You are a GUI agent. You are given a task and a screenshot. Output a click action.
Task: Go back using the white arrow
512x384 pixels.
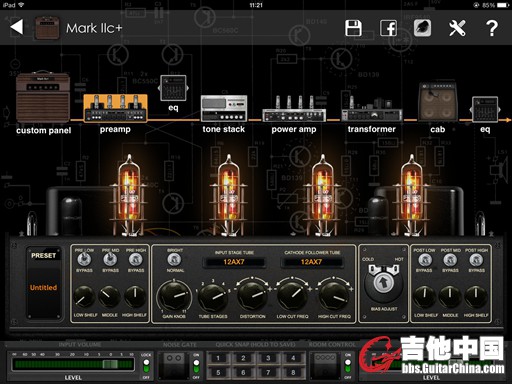(x=17, y=27)
